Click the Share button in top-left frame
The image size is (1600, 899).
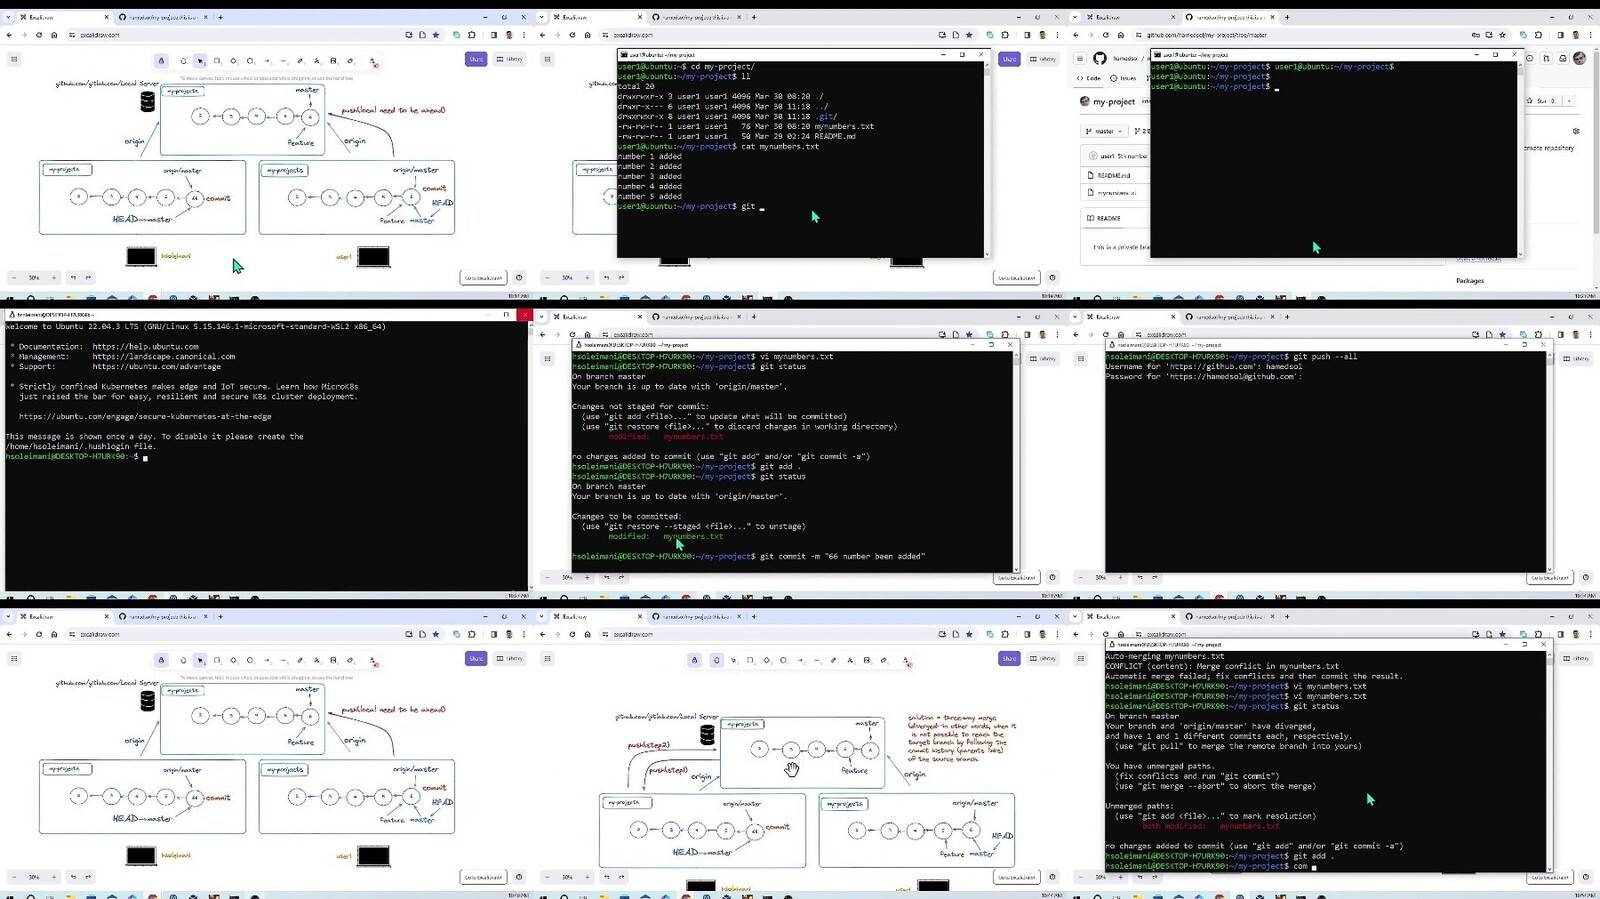point(476,59)
